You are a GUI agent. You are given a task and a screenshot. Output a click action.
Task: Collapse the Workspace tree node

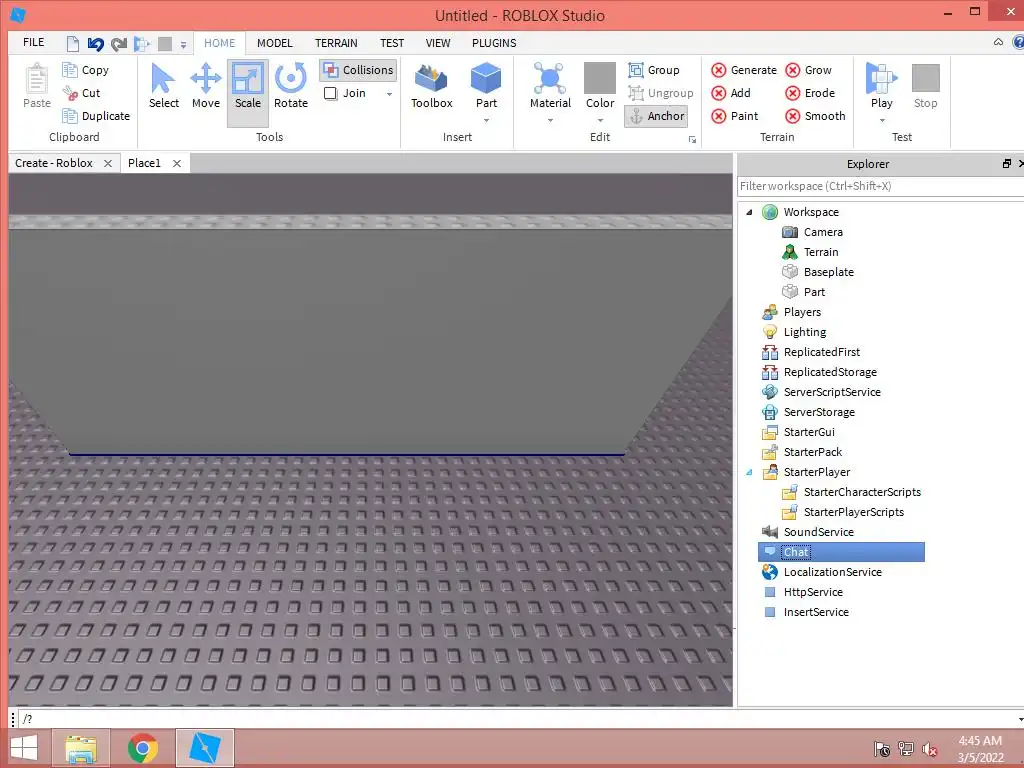(x=749, y=212)
